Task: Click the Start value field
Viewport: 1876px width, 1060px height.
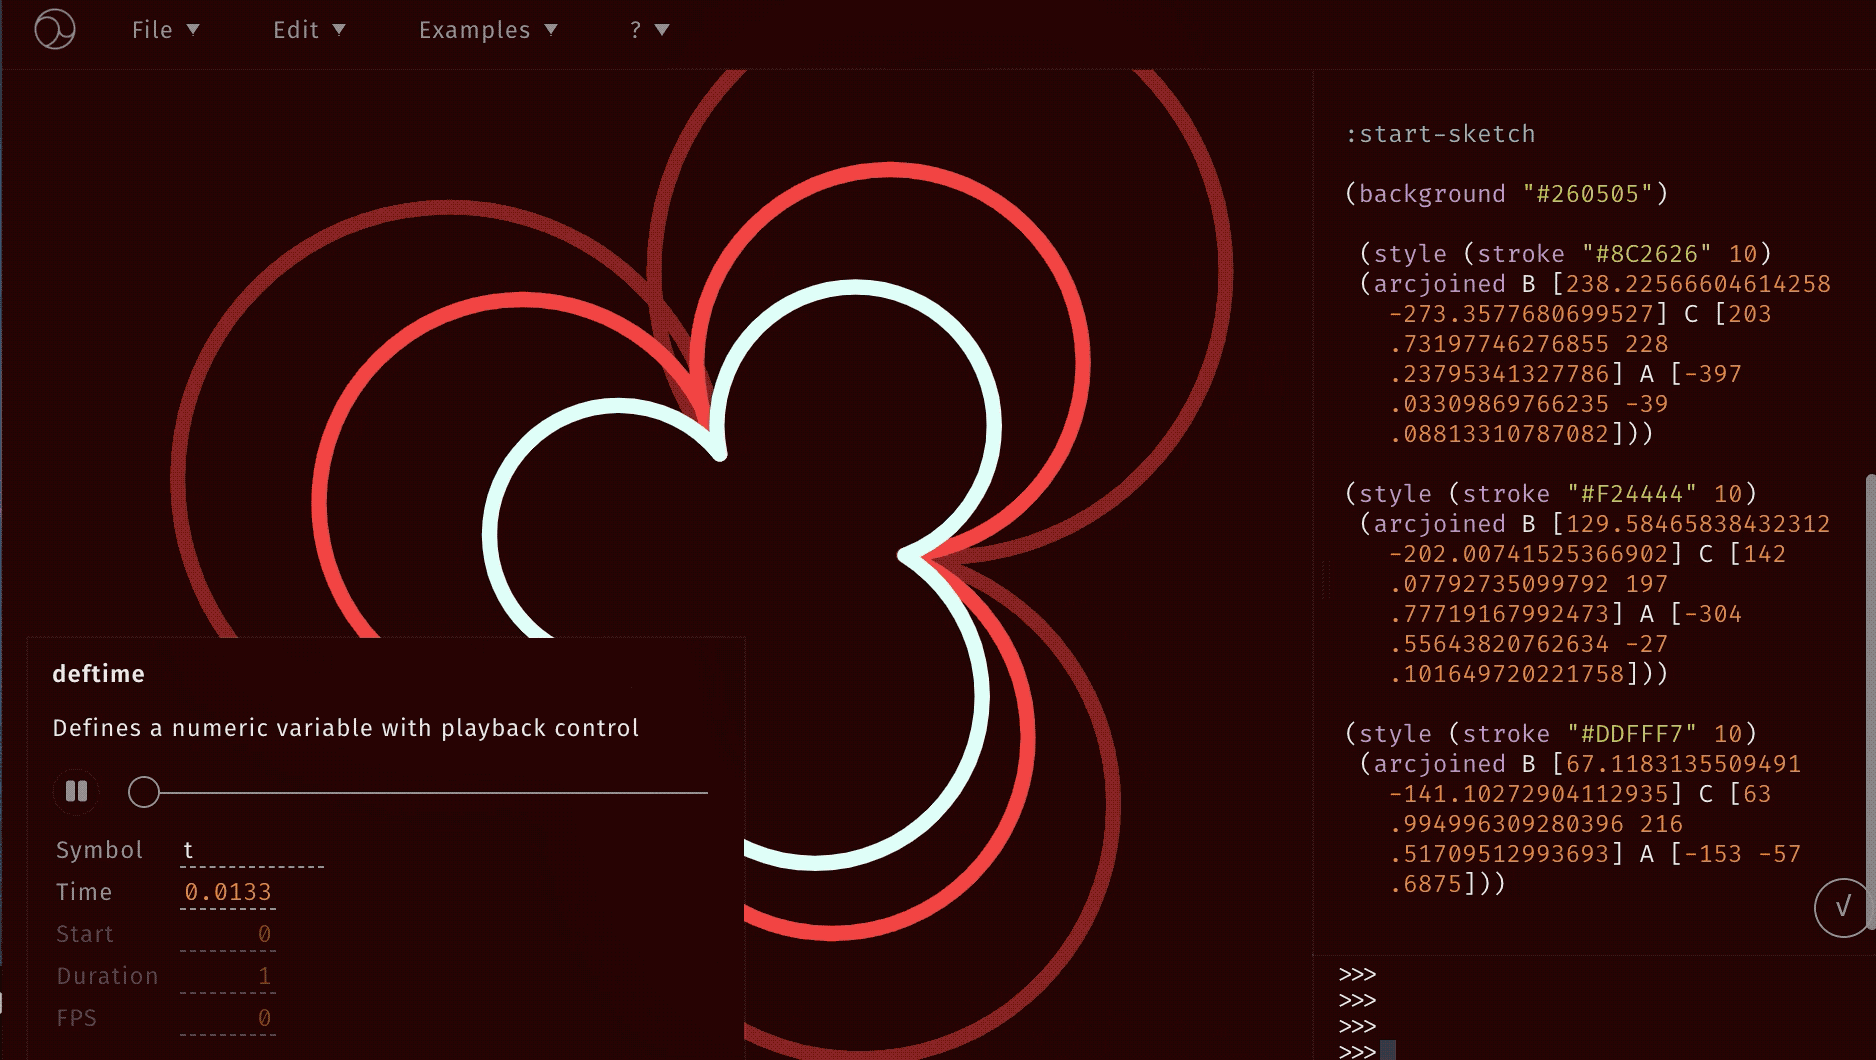Action: tap(228, 934)
